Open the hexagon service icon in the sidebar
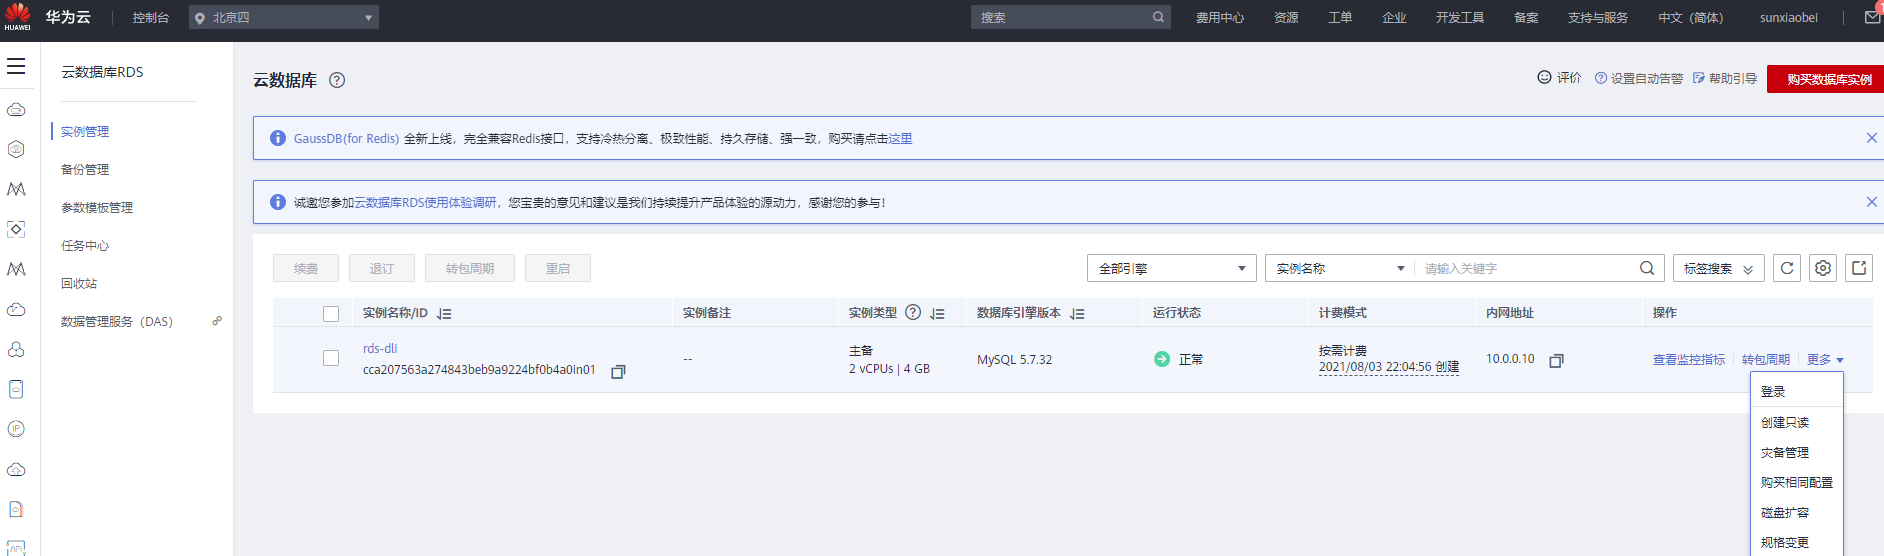Image resolution: width=1884 pixels, height=556 pixels. (x=16, y=149)
